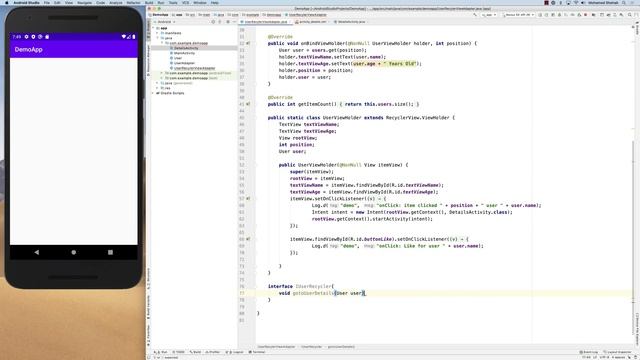Click the Project panel settings gear icon
Image resolution: width=640 pixels, height=360 pixels.
tap(228, 22)
